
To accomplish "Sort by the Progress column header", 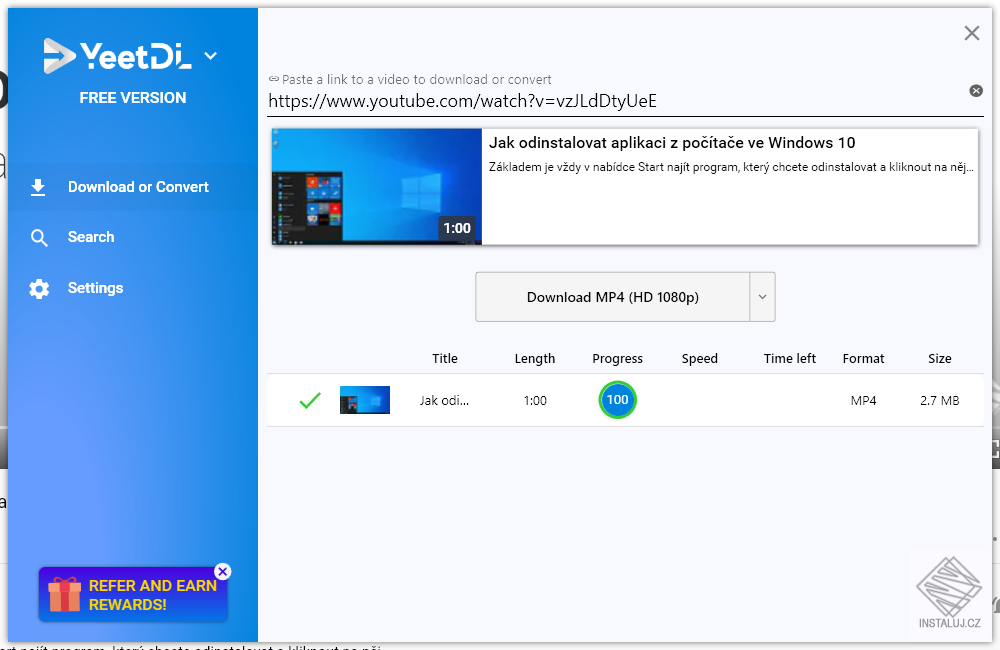I will (x=617, y=358).
